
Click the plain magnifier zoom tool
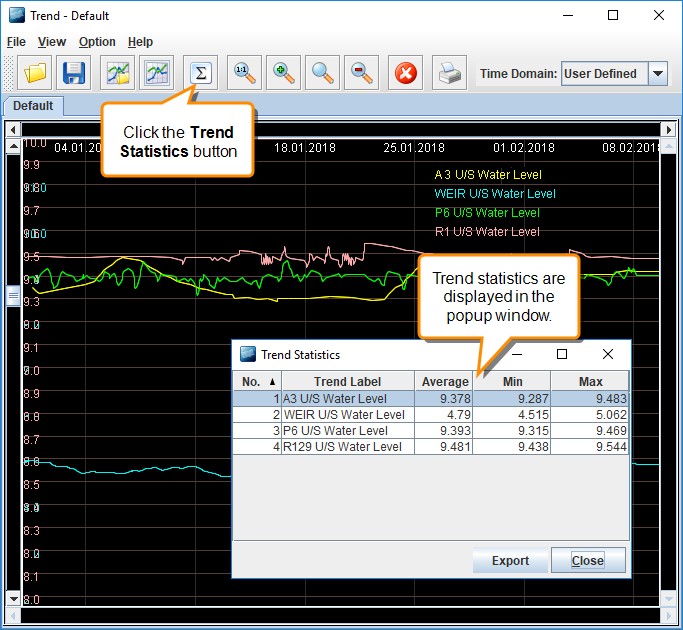322,73
